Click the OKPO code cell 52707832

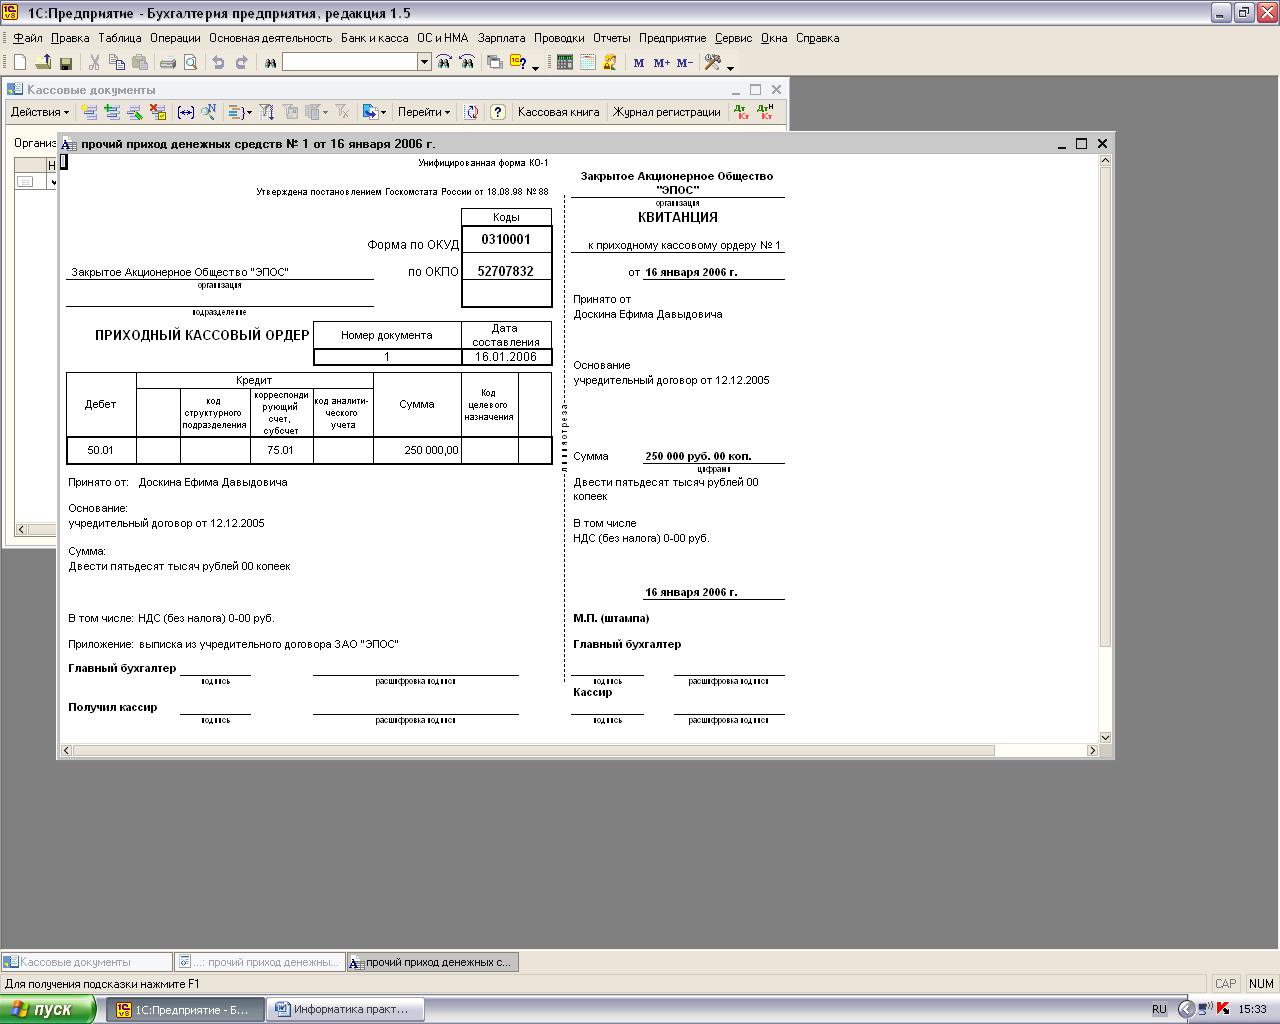(506, 271)
